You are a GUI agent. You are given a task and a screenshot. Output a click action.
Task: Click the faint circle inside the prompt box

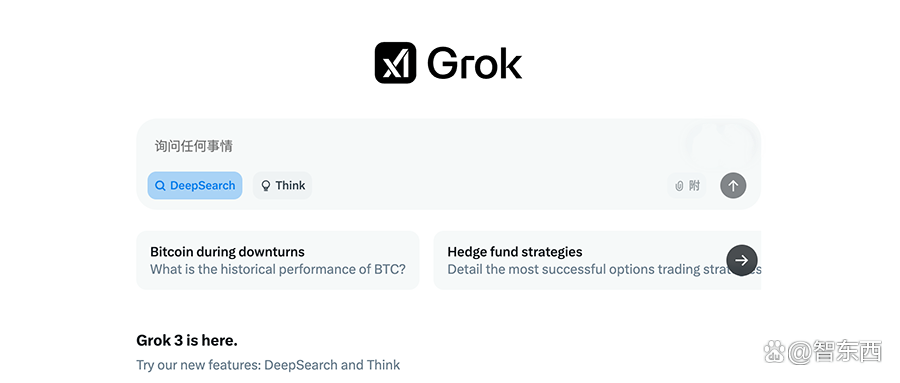721,147
